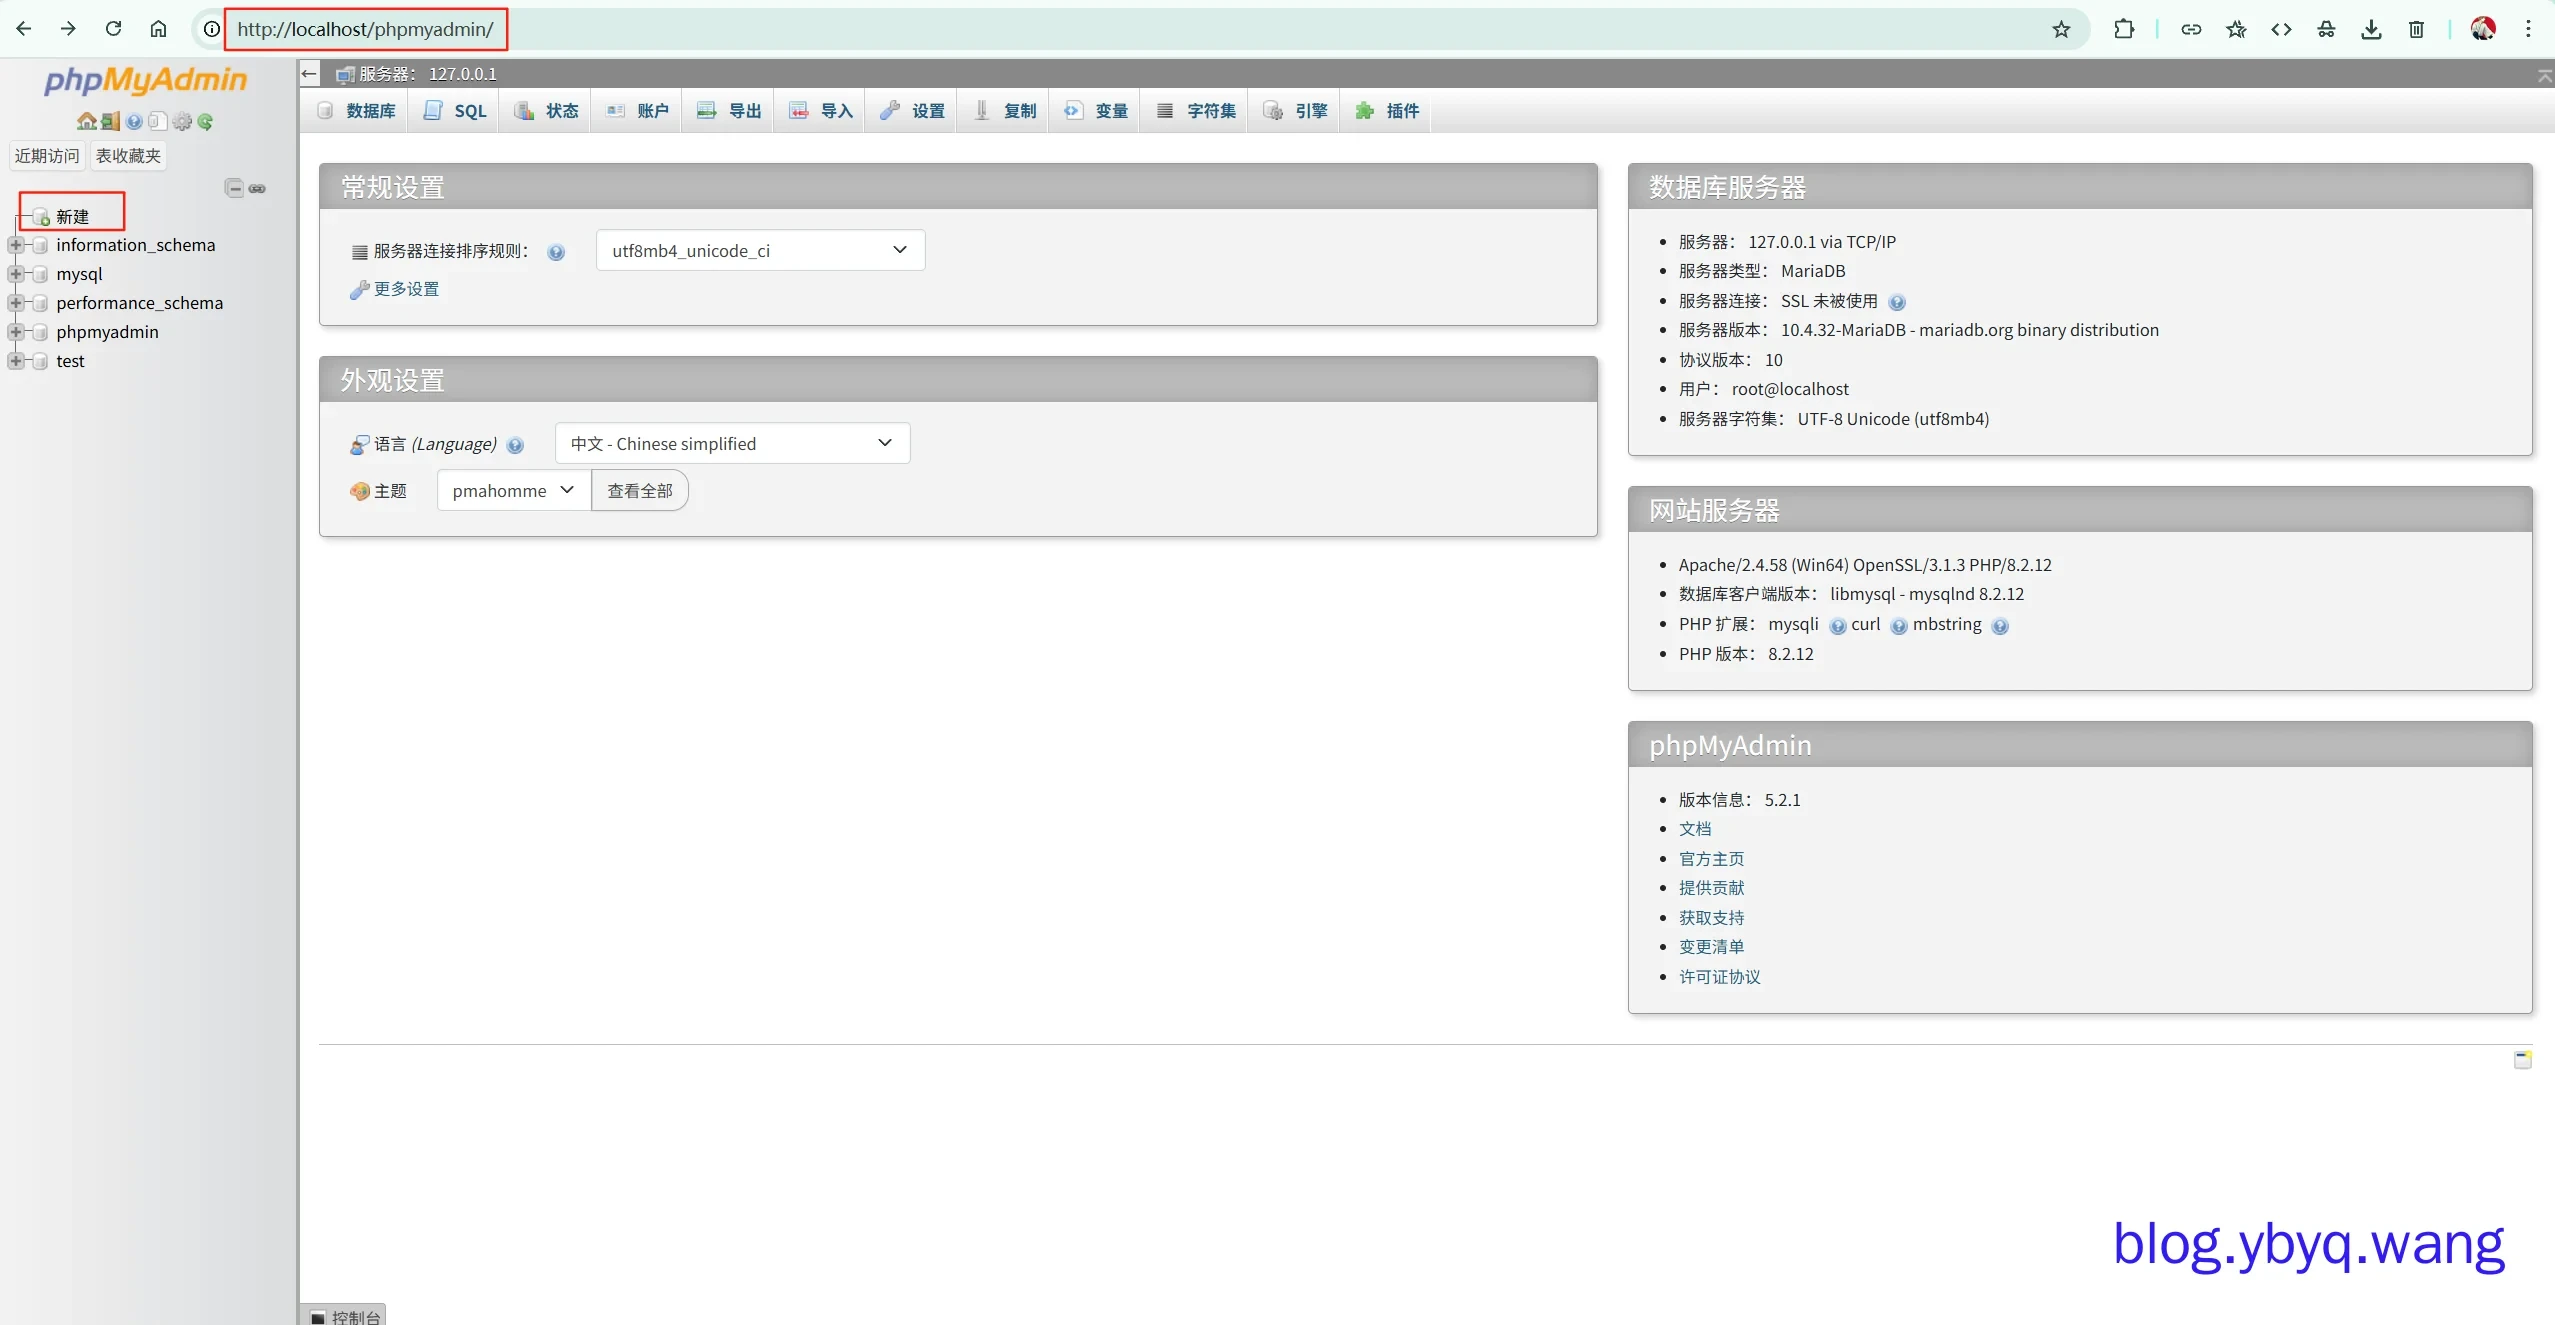This screenshot has width=2555, height=1325.
Task: Open browser extensions puzzle icon
Action: click(2124, 29)
